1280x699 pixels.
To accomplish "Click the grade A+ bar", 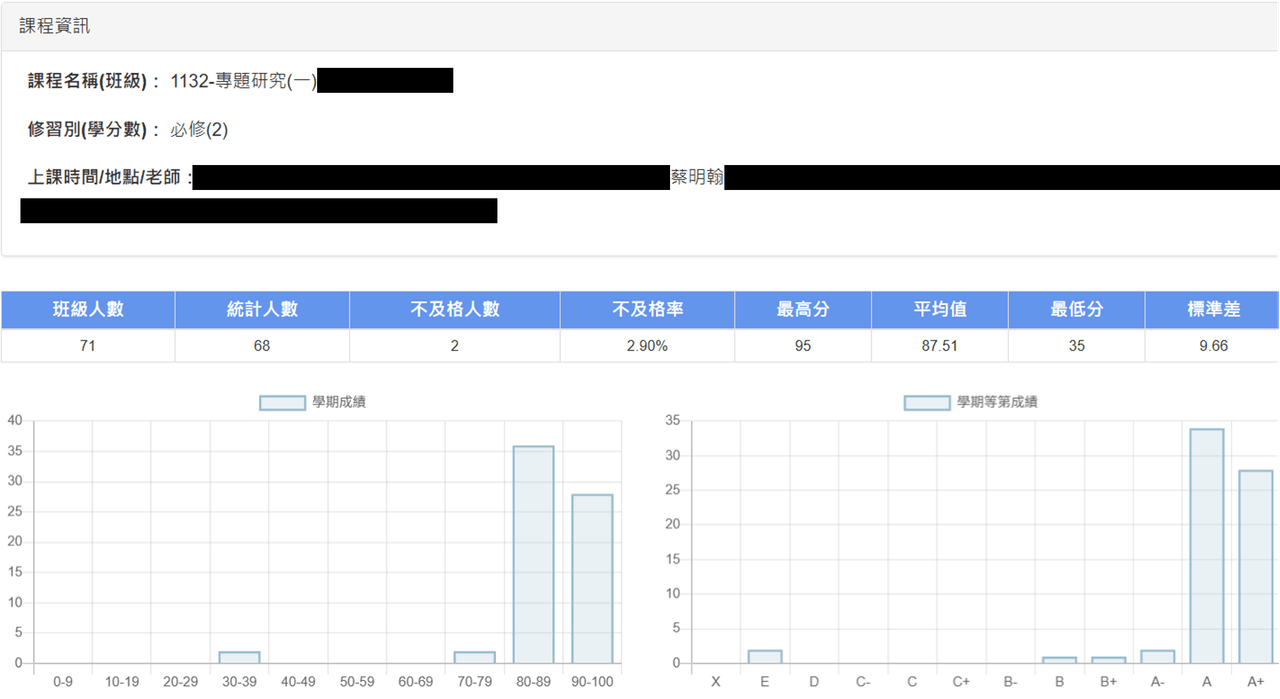I will 1256,567.
